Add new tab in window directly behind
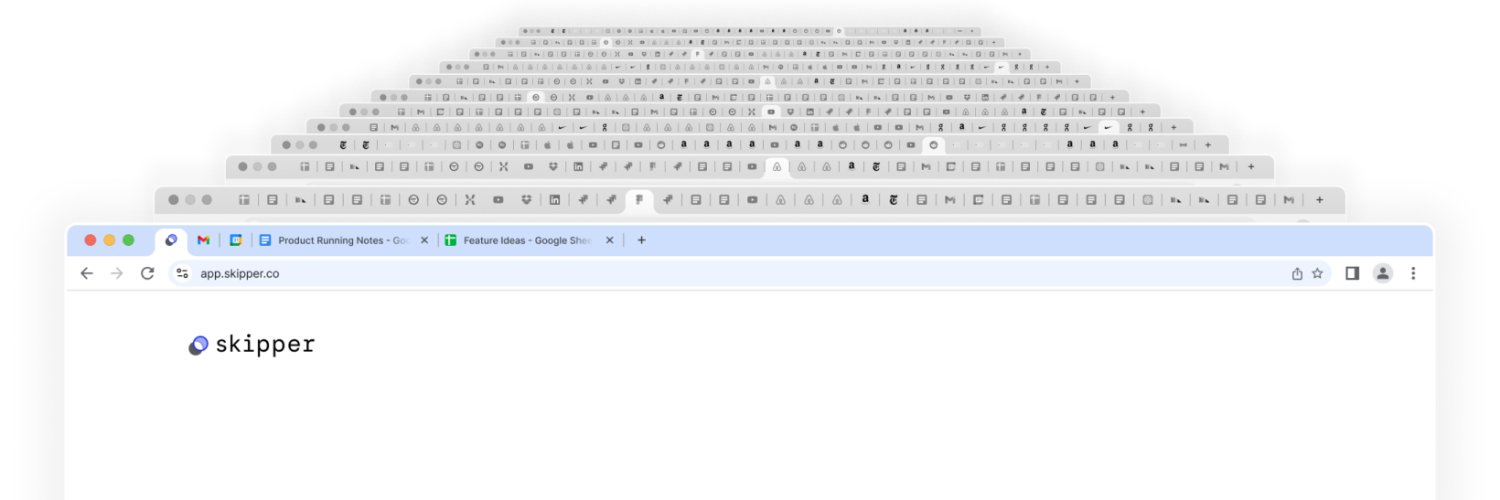Image resolution: width=1500 pixels, height=500 pixels. 1319,200
